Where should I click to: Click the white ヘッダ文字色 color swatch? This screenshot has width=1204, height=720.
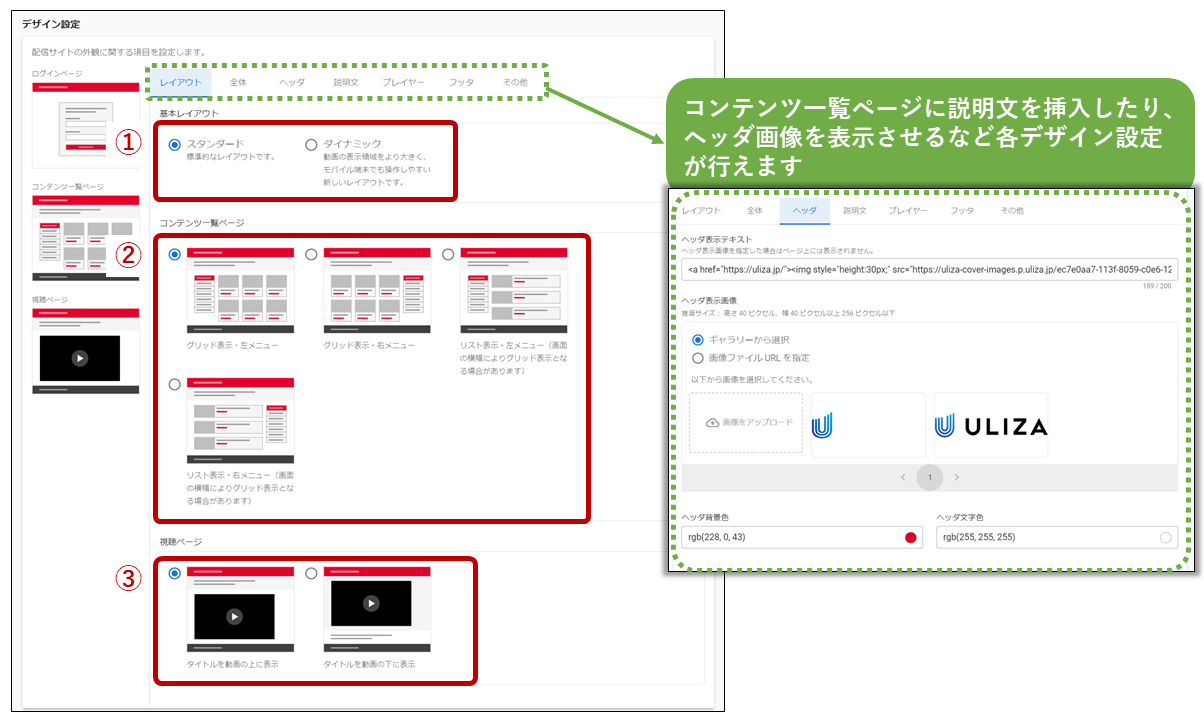pyautogui.click(x=1165, y=538)
